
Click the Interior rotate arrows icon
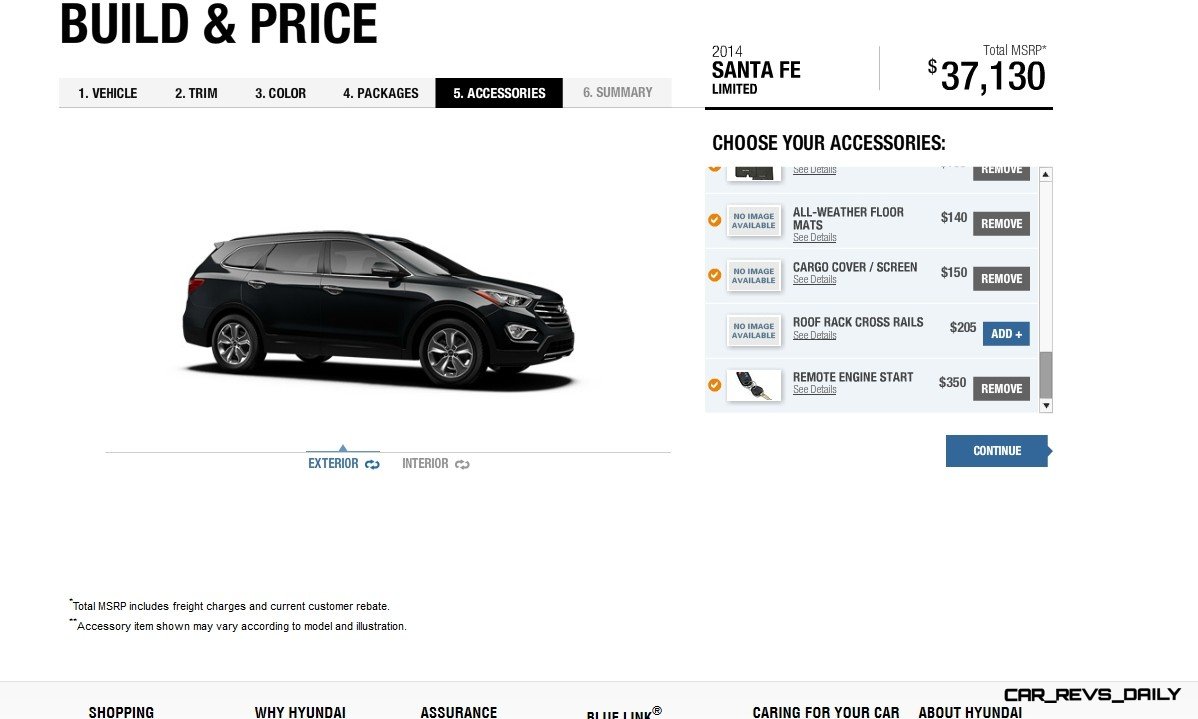(462, 465)
